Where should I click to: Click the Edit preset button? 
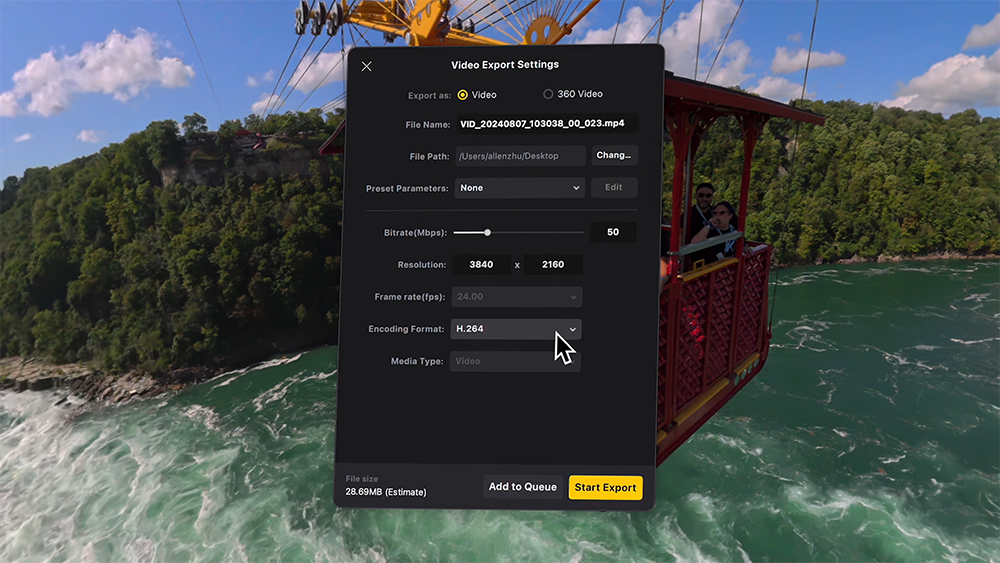(x=613, y=187)
